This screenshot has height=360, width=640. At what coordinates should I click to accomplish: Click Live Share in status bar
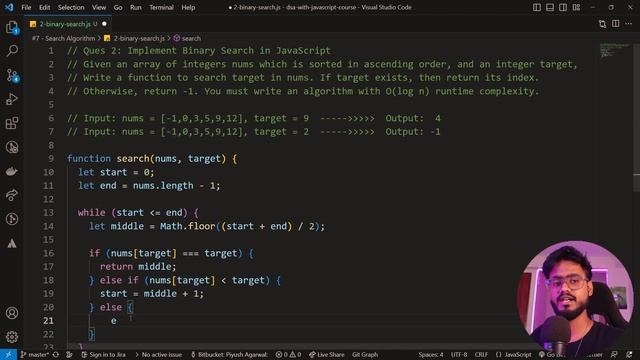326,355
